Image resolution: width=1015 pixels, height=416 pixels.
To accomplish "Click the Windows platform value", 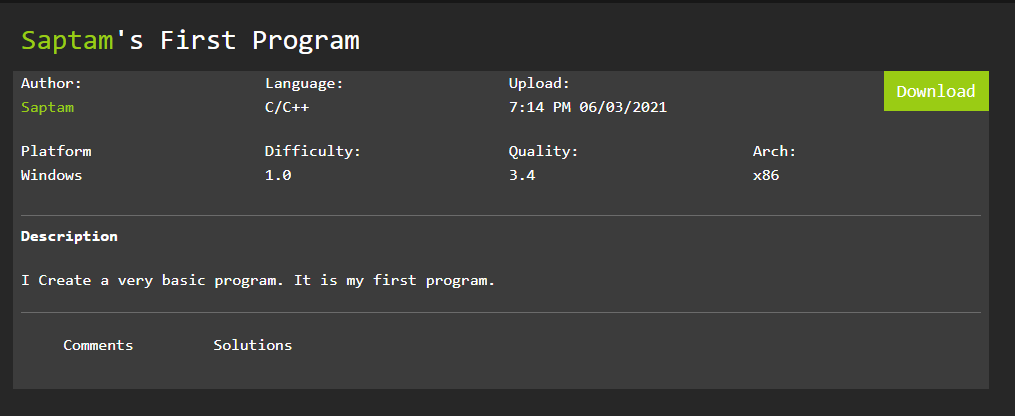I will [x=51, y=175].
